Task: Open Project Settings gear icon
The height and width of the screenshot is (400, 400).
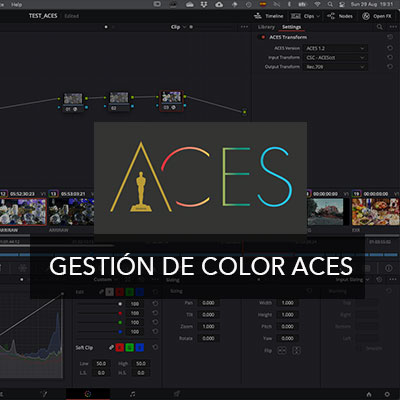Action: (x=387, y=394)
